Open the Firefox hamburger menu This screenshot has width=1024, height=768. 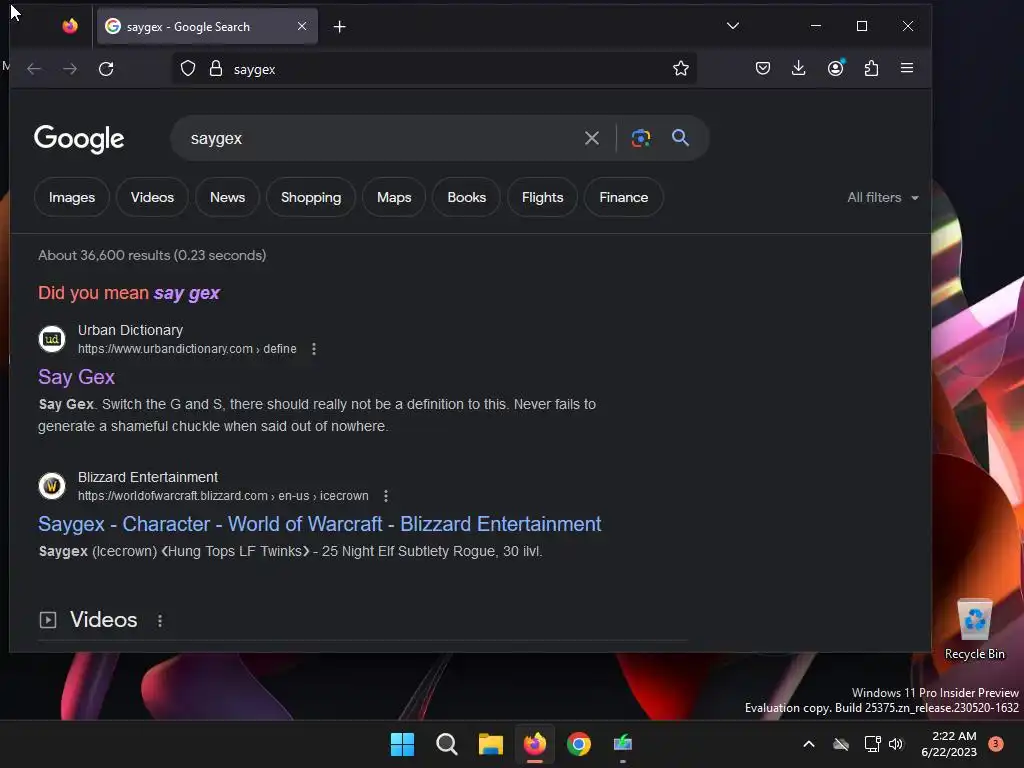tap(906, 68)
